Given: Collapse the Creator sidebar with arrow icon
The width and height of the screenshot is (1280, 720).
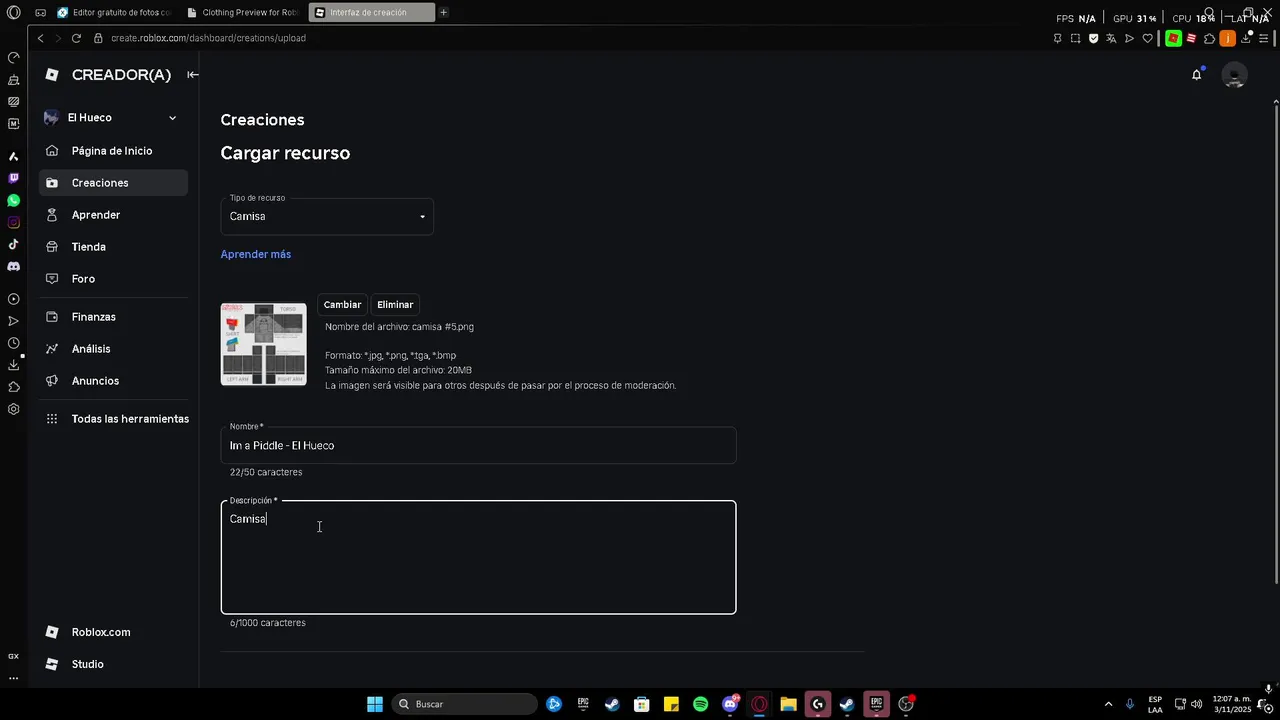Looking at the screenshot, I should coord(193,75).
